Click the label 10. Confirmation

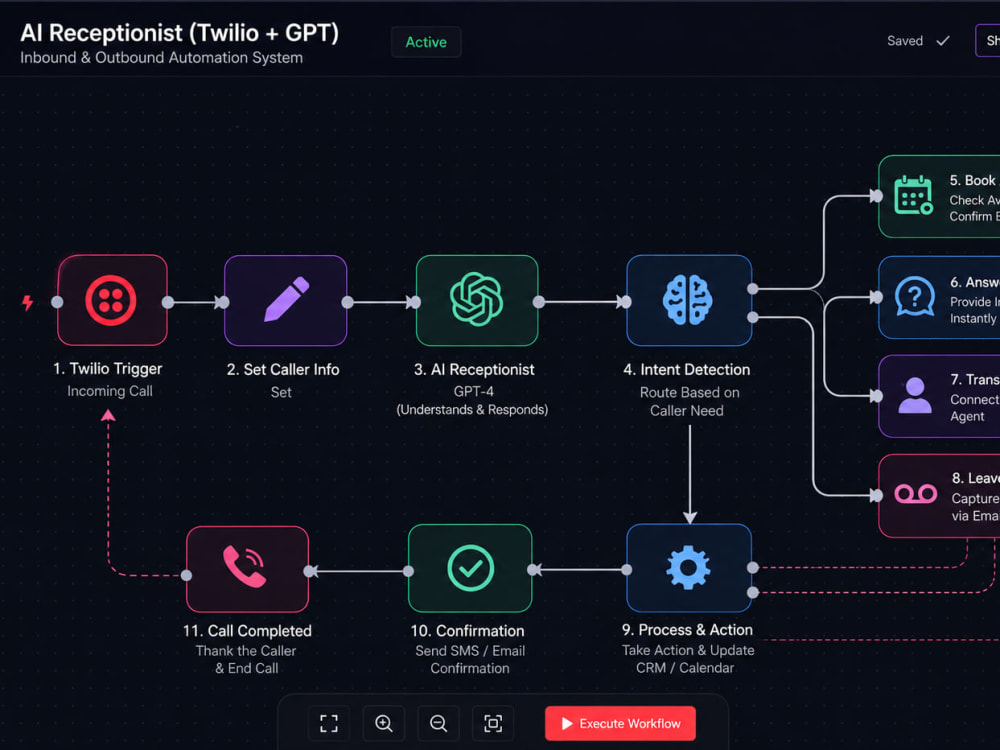[467, 631]
